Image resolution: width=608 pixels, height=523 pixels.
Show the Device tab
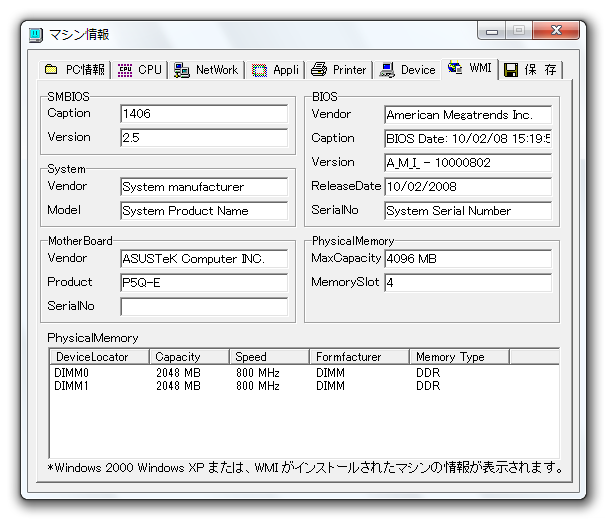click(x=407, y=70)
